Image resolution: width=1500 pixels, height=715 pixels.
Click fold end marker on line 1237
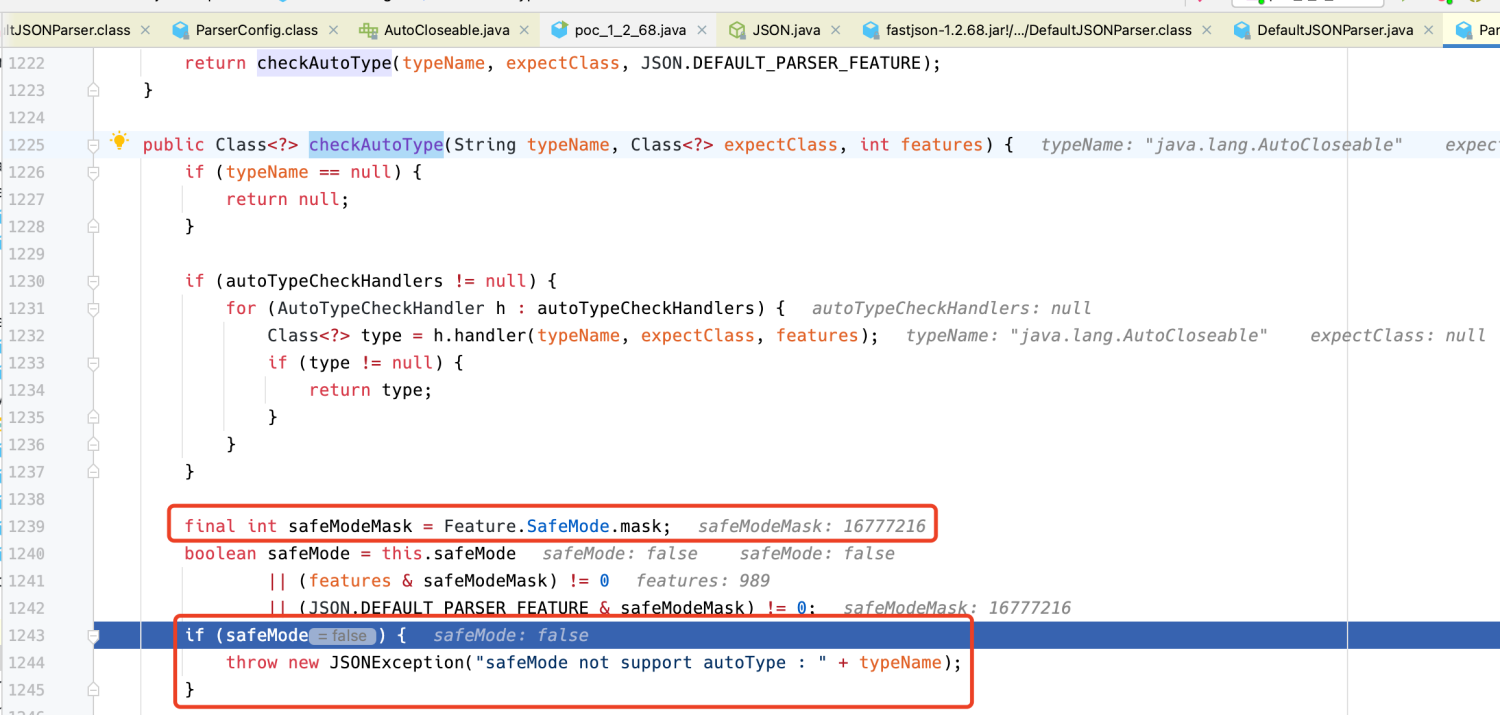pyautogui.click(x=93, y=471)
